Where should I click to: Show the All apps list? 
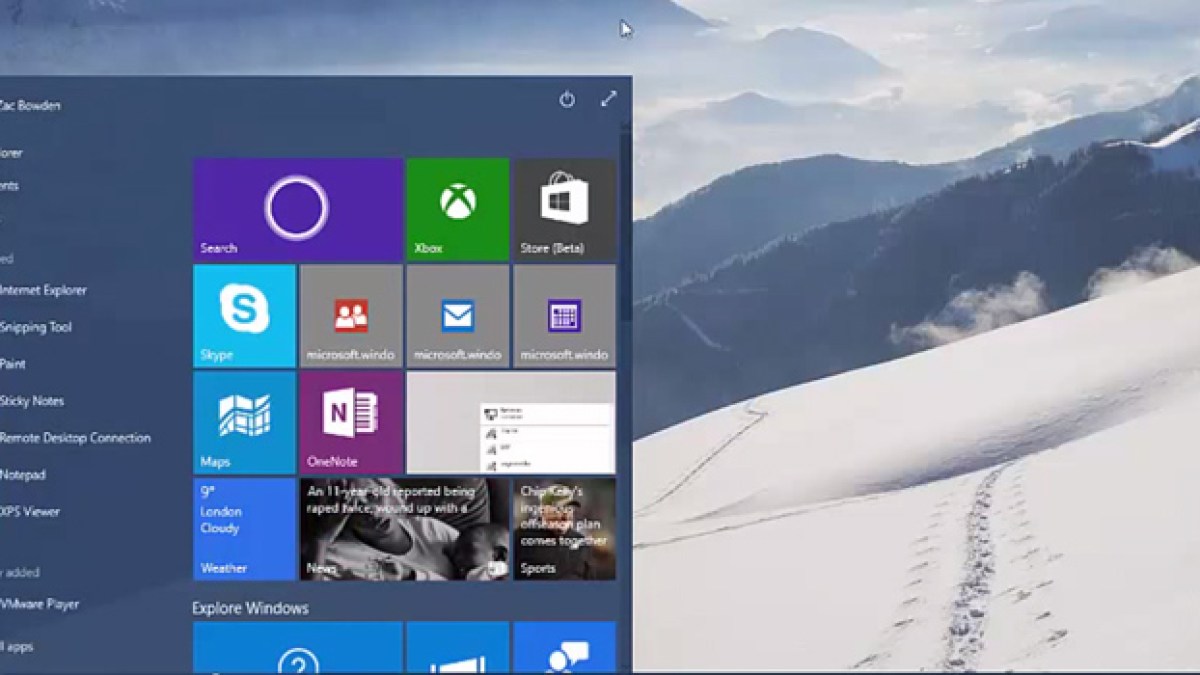pos(17,647)
